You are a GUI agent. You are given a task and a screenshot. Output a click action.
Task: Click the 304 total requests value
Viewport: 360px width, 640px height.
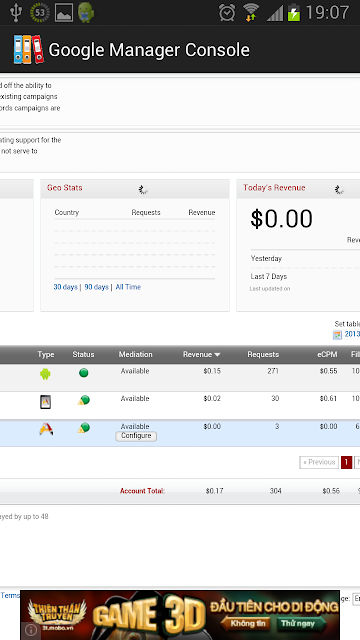click(276, 491)
